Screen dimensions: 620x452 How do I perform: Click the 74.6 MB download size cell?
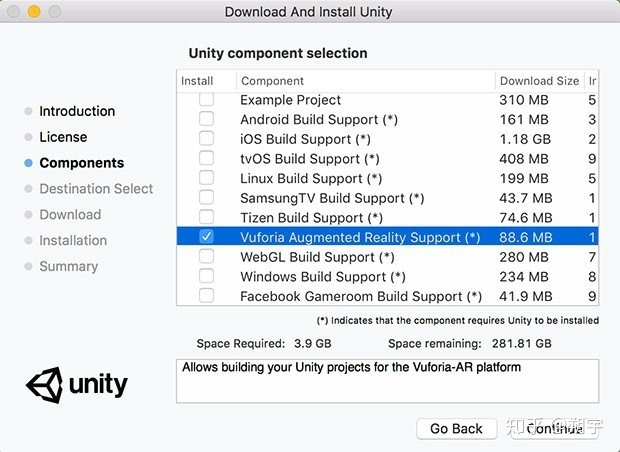[525, 218]
